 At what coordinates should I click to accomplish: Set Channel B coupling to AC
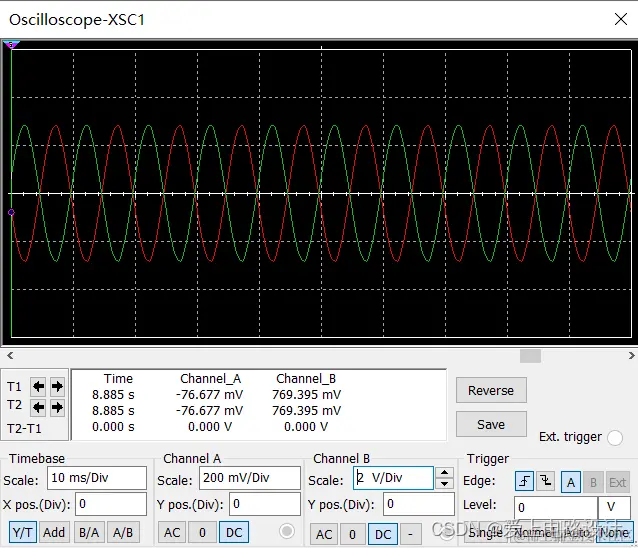point(324,534)
